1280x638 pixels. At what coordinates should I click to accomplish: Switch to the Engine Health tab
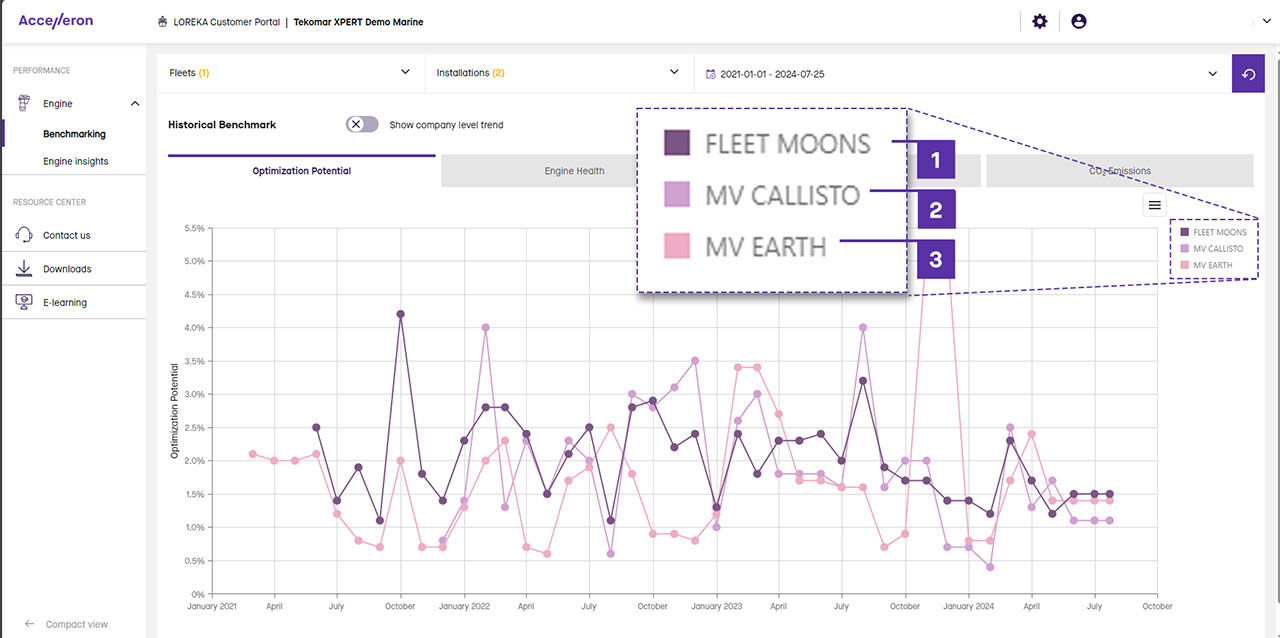(x=574, y=171)
